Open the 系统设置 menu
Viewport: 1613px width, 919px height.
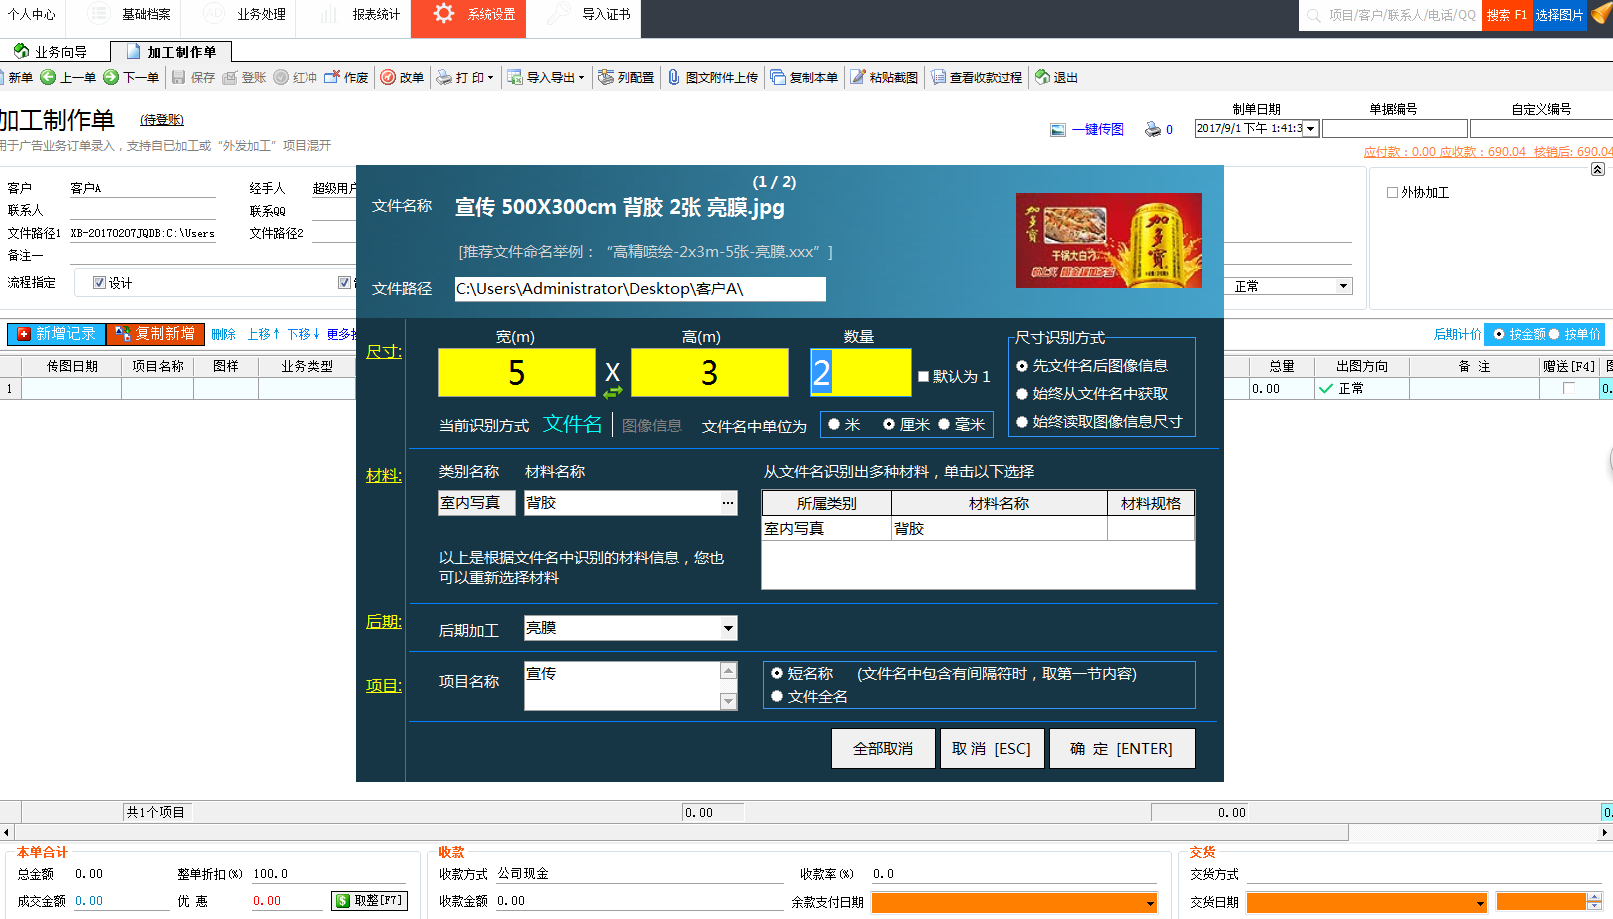[x=468, y=15]
